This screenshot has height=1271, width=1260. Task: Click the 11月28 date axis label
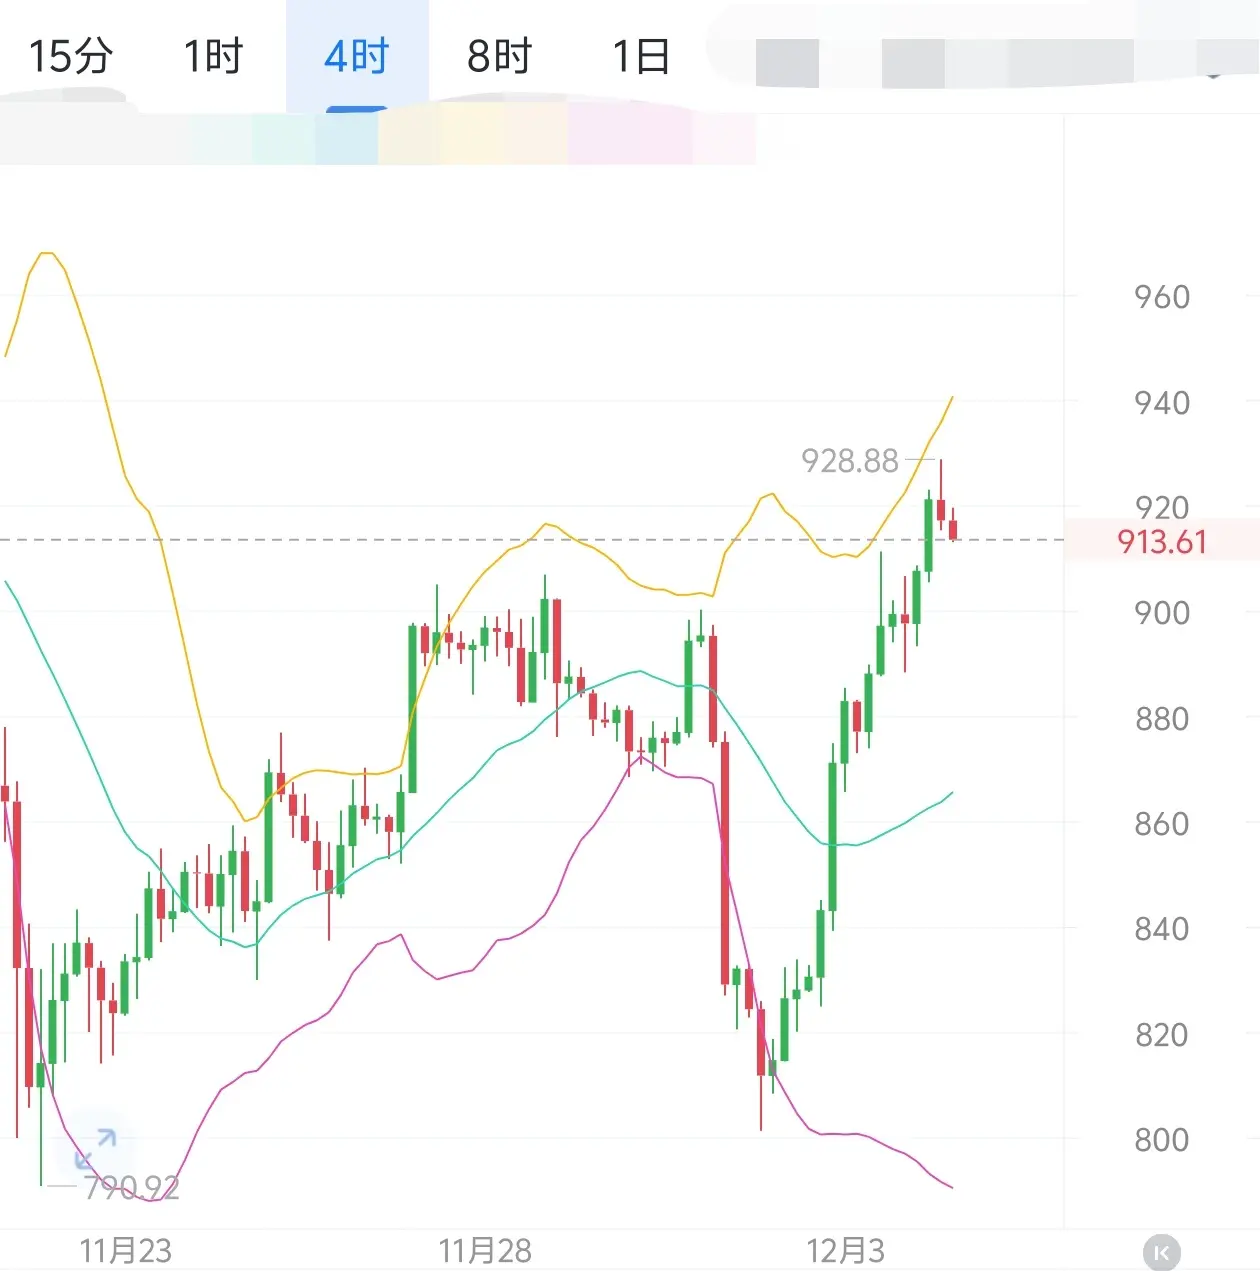pos(485,1251)
